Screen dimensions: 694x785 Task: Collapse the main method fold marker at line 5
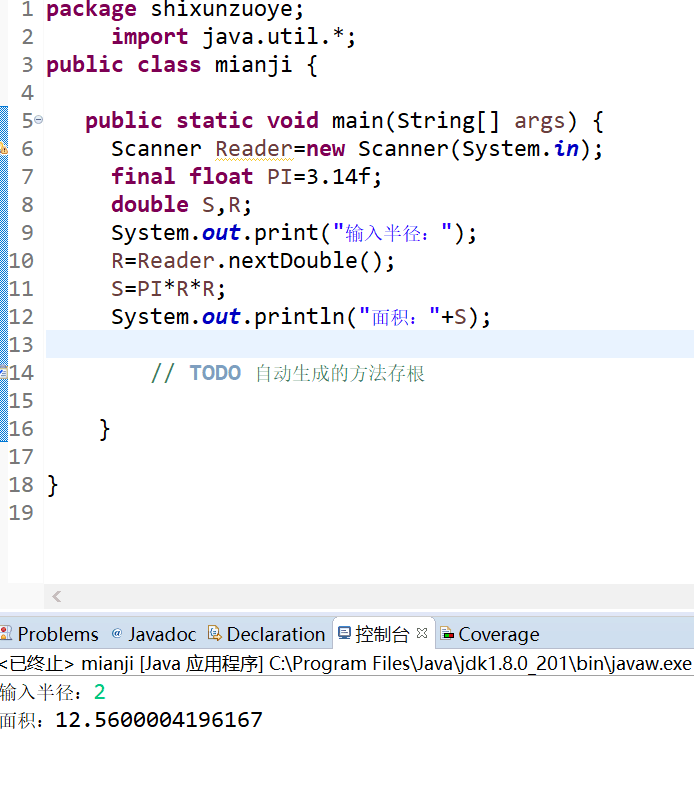39,120
